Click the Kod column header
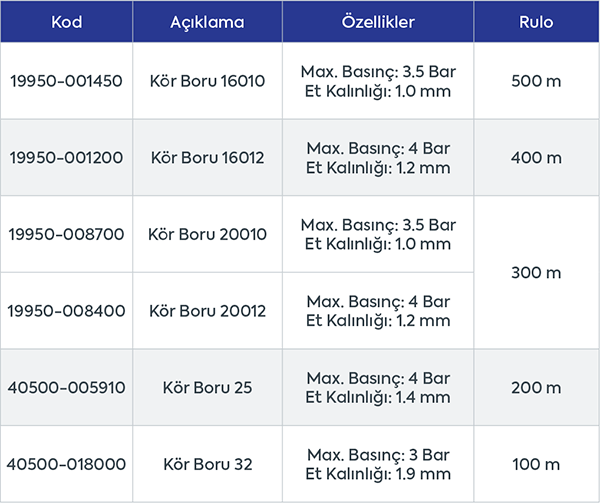This screenshot has height=503, width=600. [x=66, y=21]
